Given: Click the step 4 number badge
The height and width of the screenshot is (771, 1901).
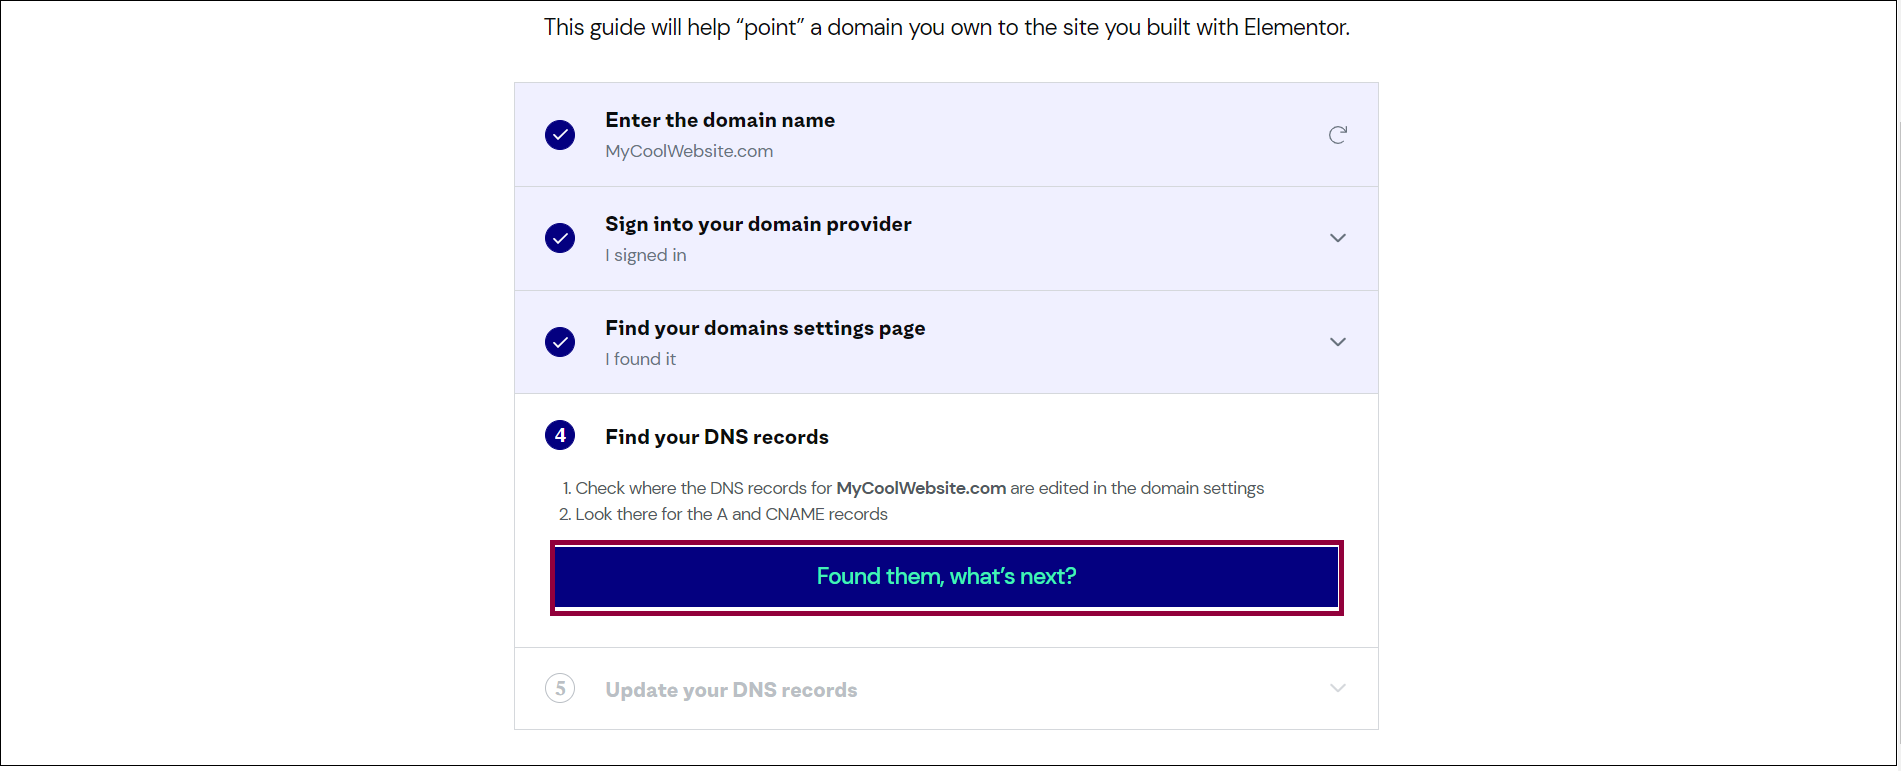Looking at the screenshot, I should [x=560, y=435].
